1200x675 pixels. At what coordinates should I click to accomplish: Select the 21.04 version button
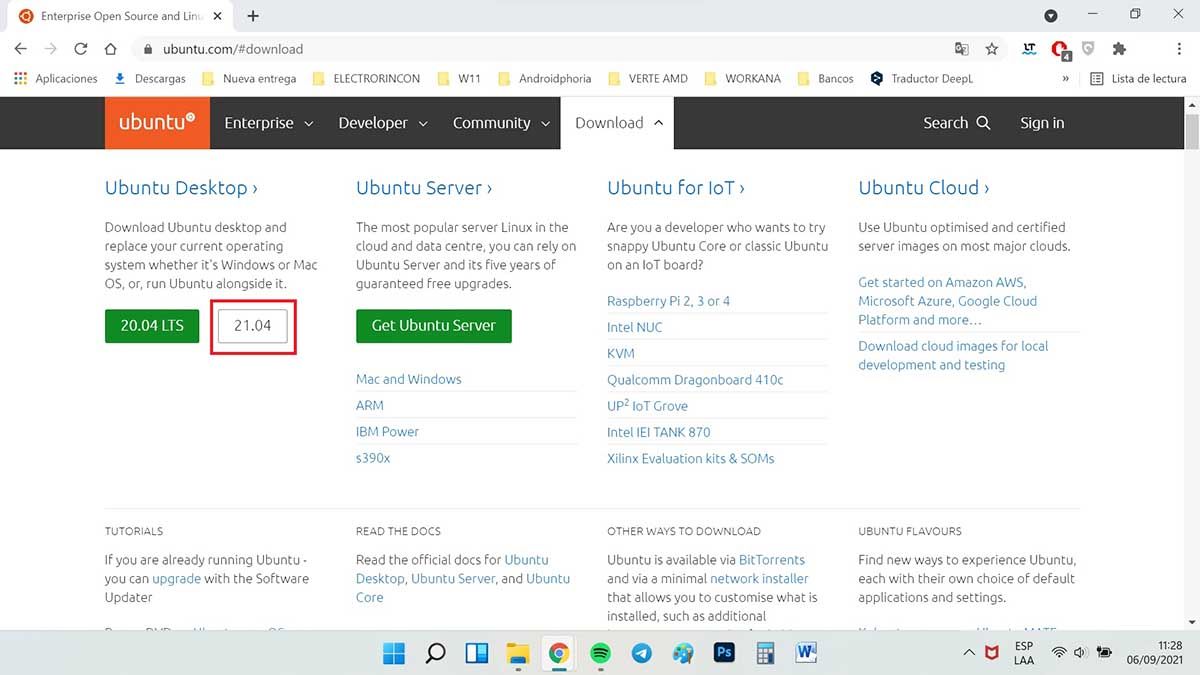[x=252, y=326]
